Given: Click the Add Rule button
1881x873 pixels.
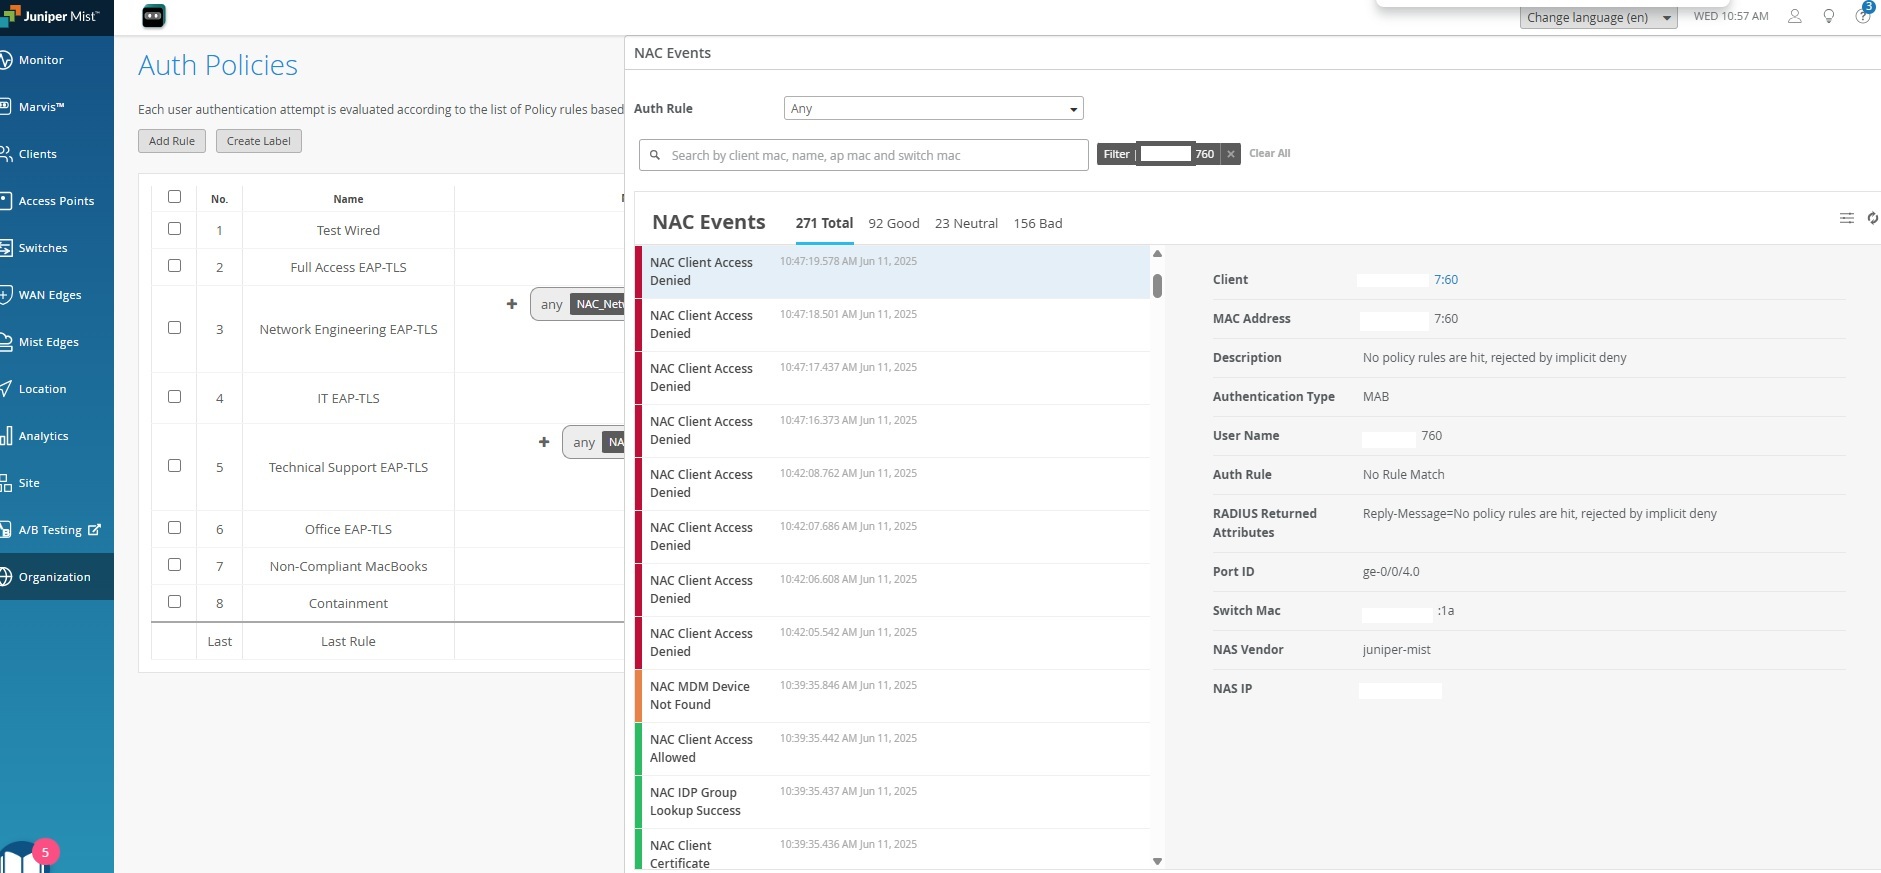Looking at the screenshot, I should pyautogui.click(x=172, y=141).
